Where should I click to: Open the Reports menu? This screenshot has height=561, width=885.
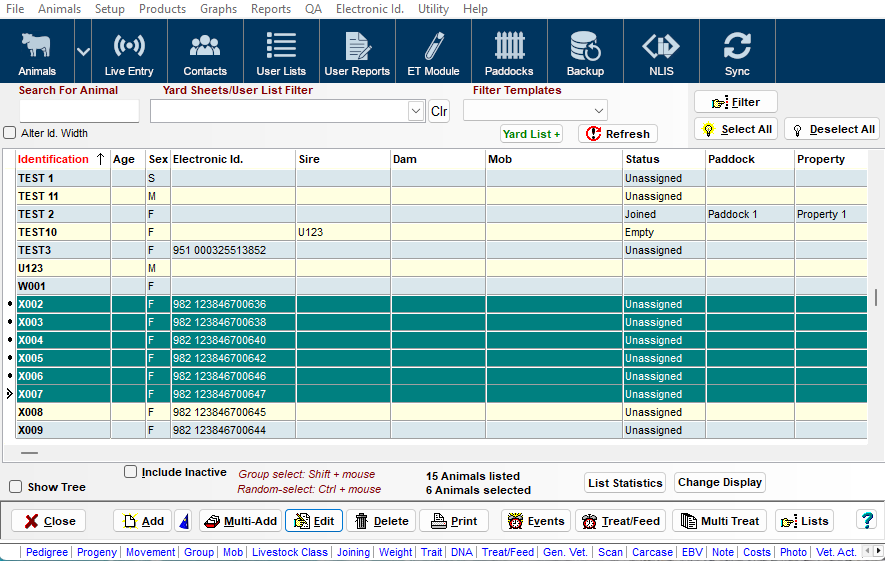271,9
